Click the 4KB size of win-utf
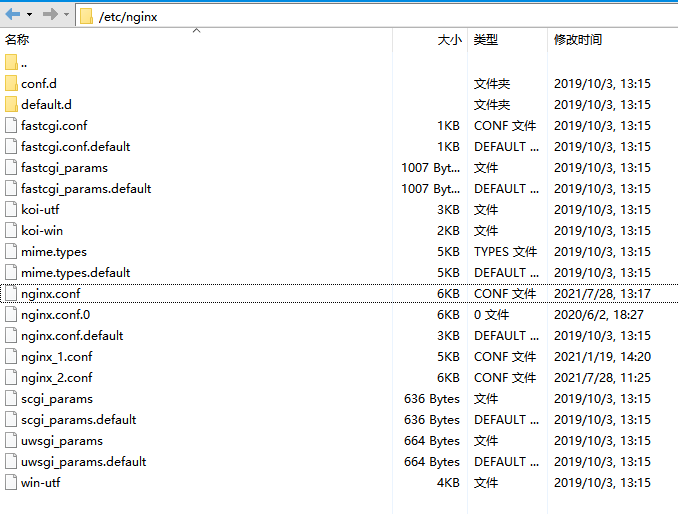The width and height of the screenshot is (678, 514). pos(448,483)
